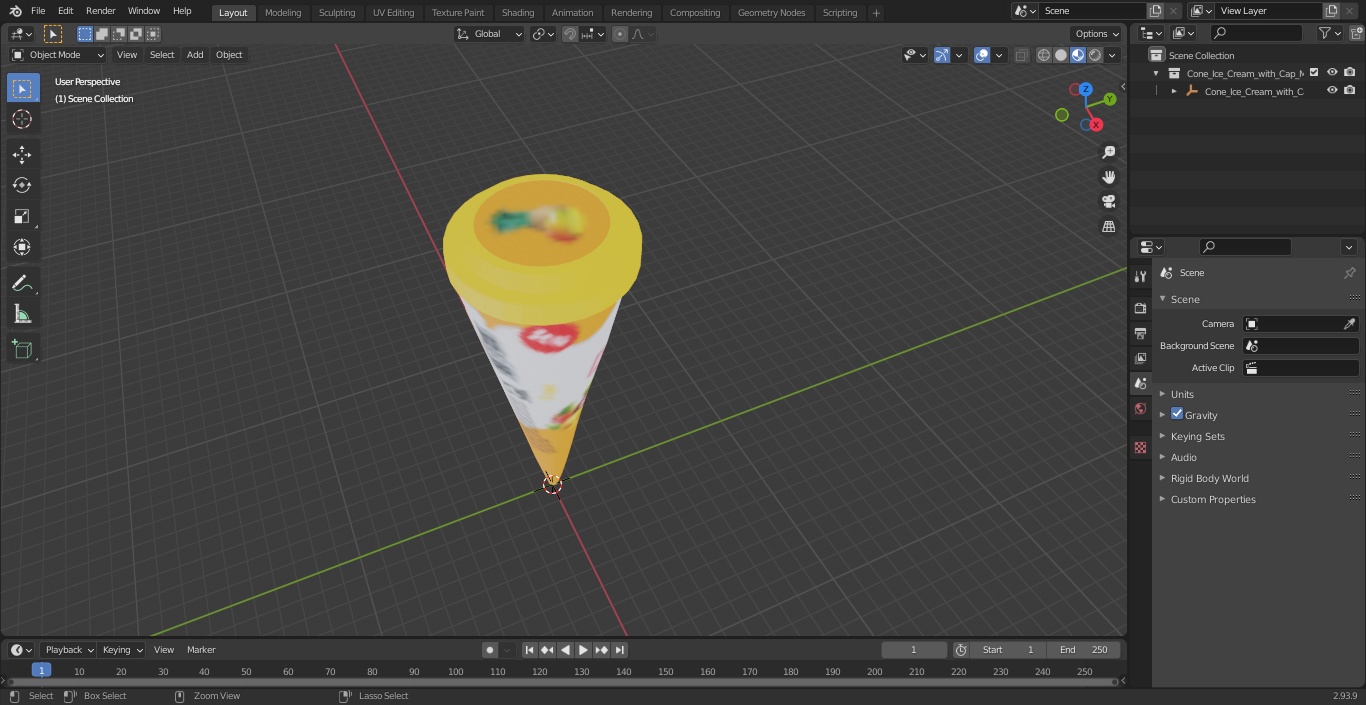Image resolution: width=1366 pixels, height=705 pixels.
Task: Toggle proportional editing button
Action: 620,34
